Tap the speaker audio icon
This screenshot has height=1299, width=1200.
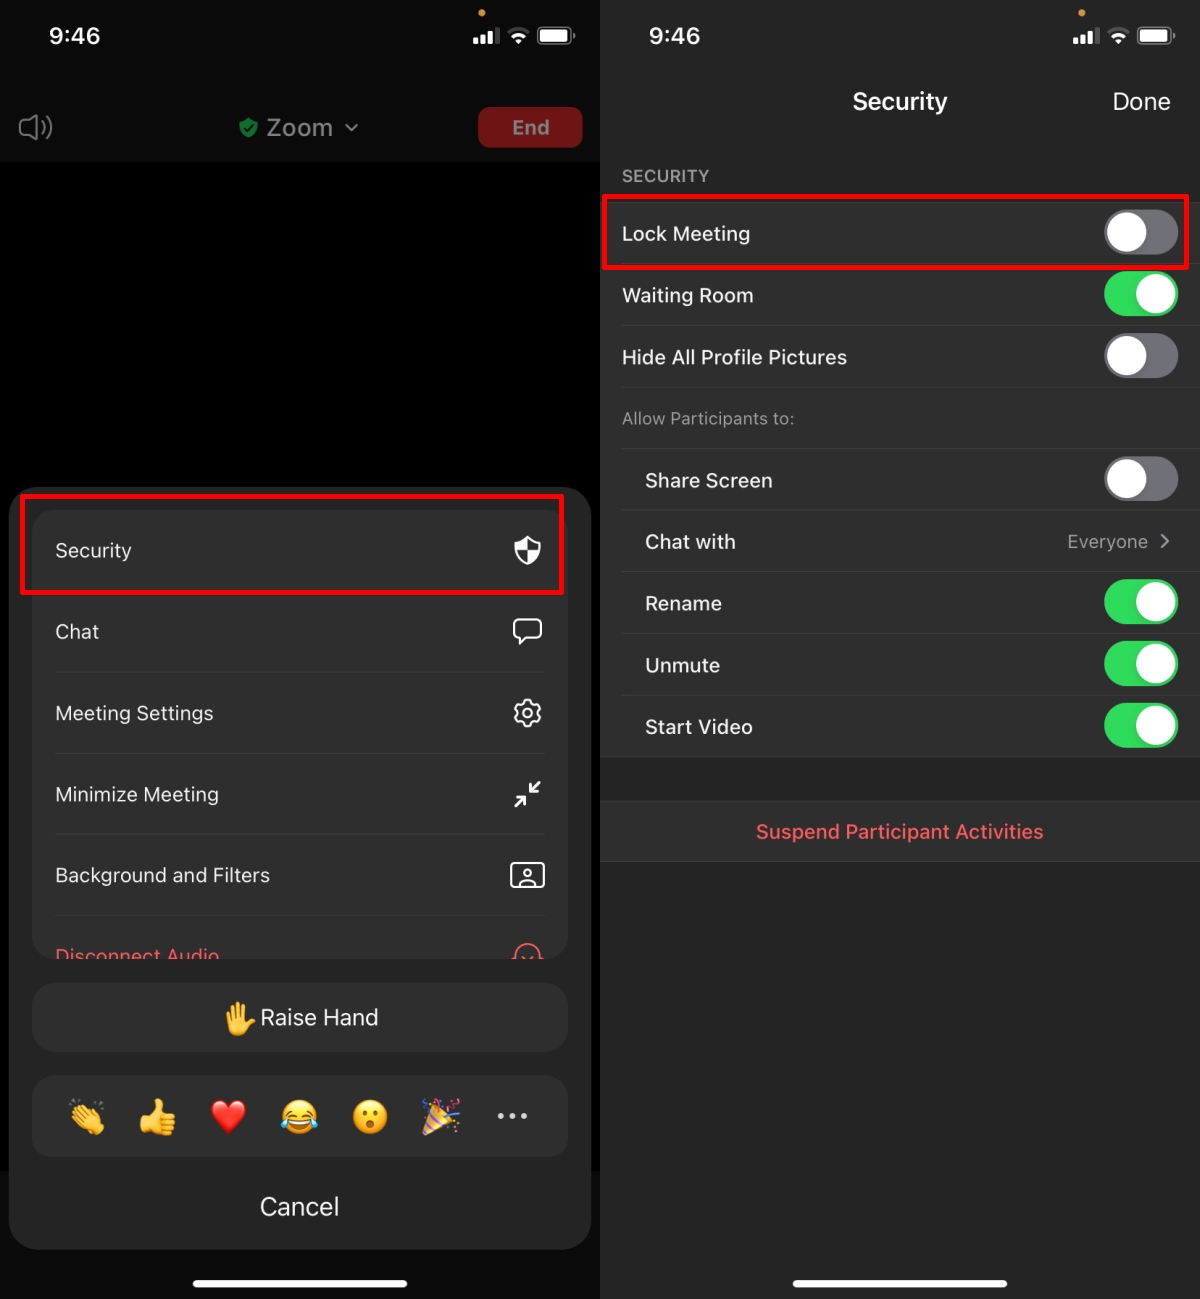click(x=36, y=127)
